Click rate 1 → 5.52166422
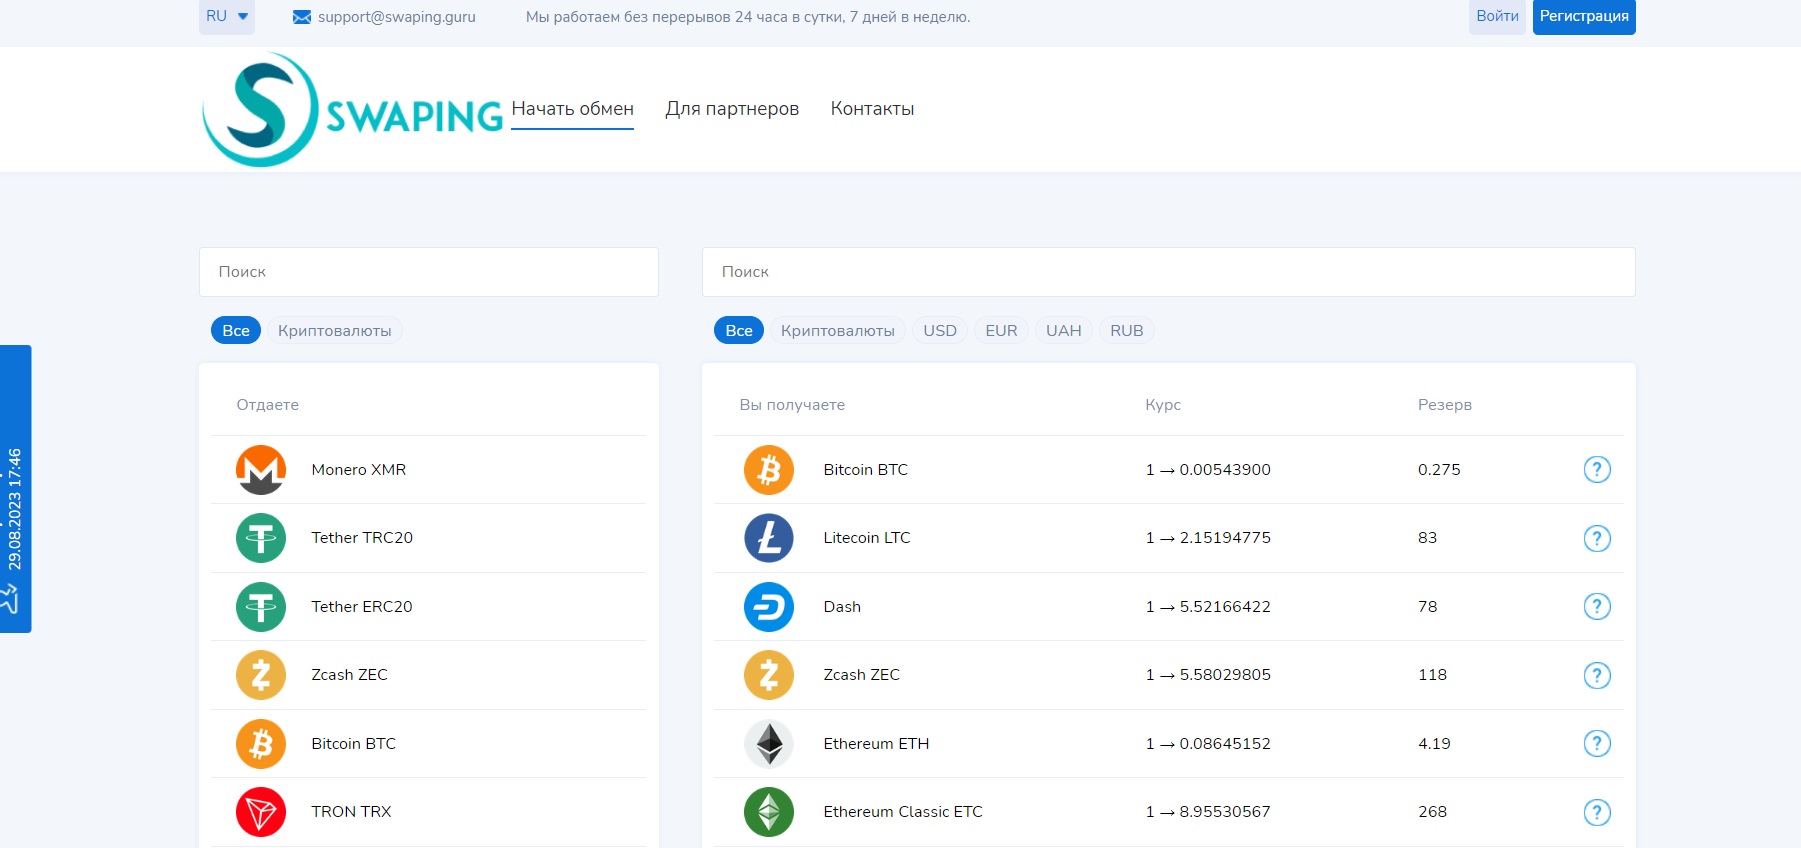Viewport: 1801px width, 848px height. pyautogui.click(x=1208, y=607)
